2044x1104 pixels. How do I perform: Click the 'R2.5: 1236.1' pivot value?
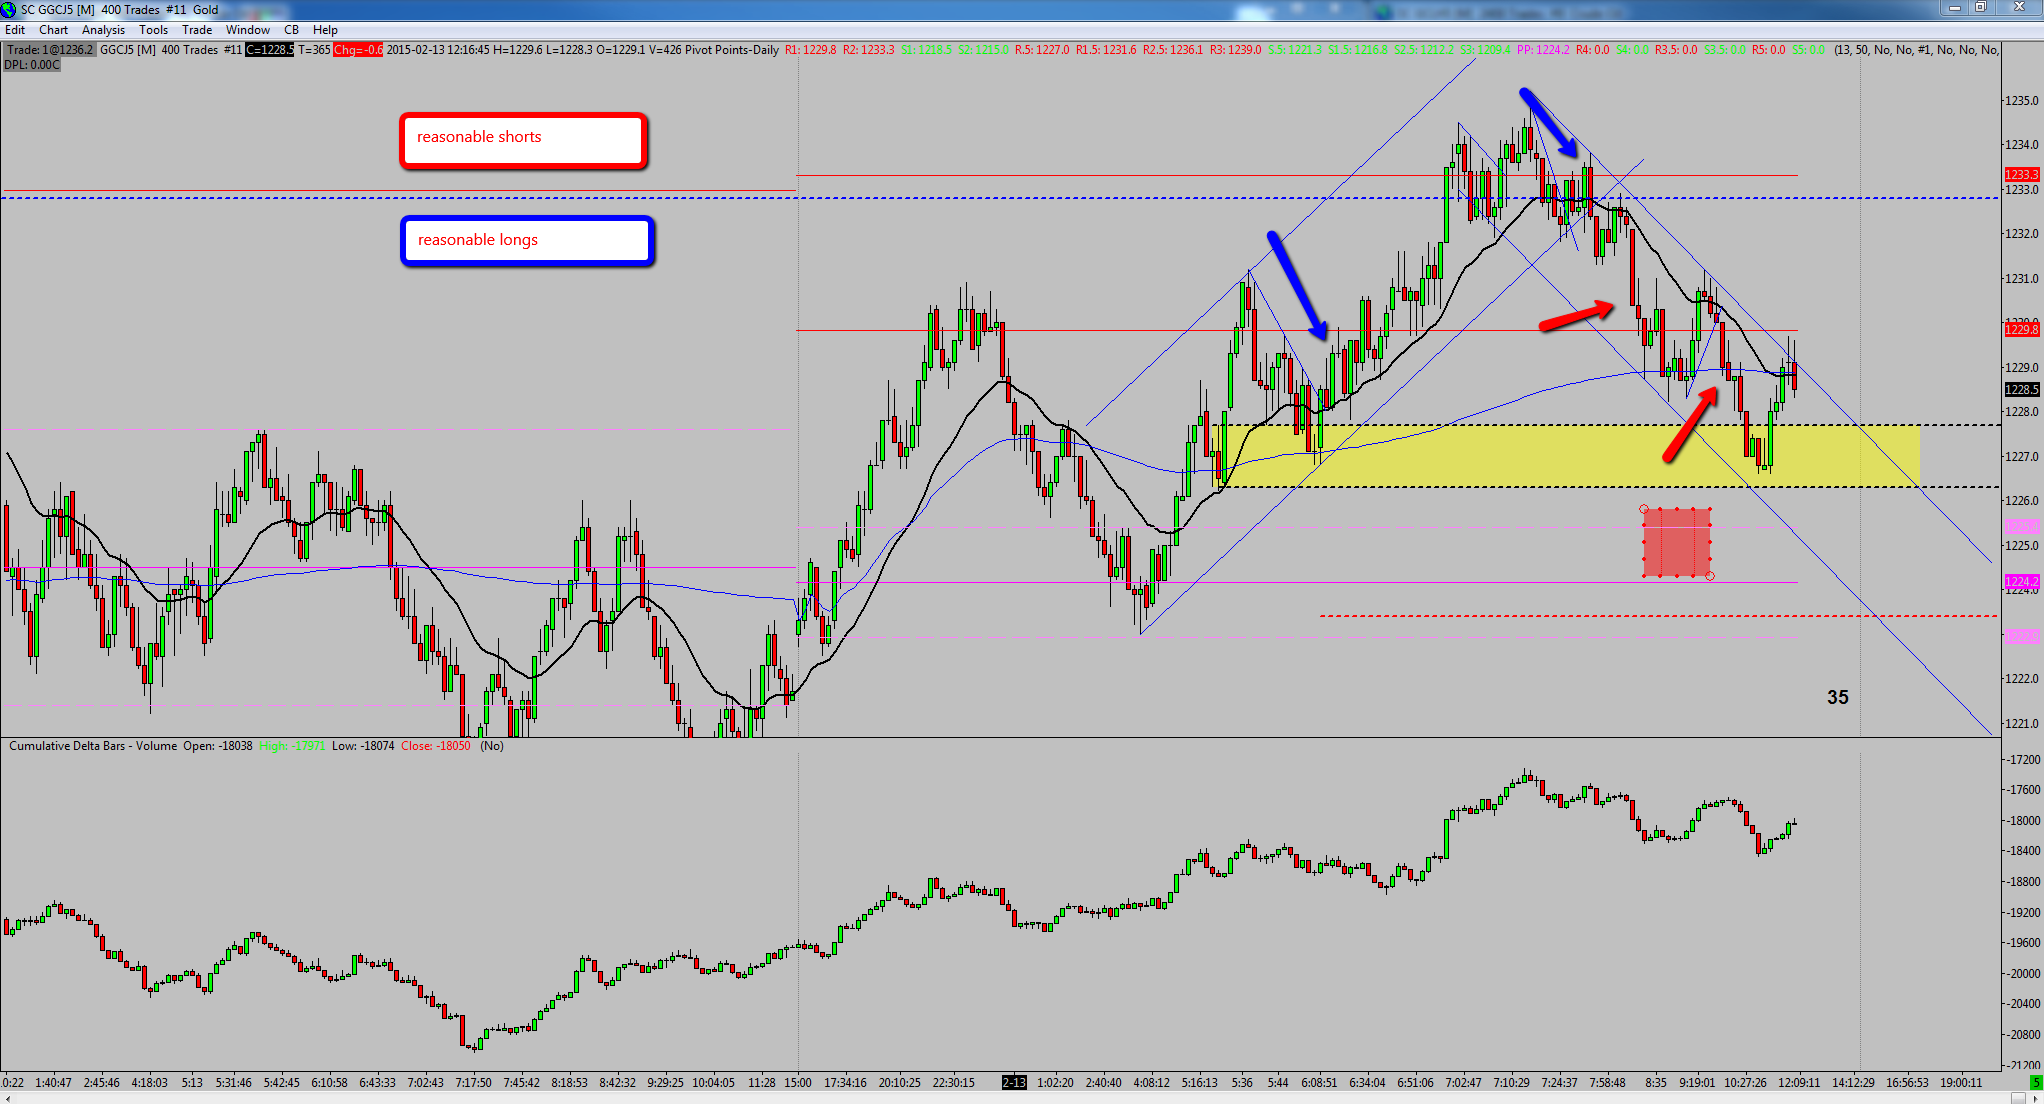click(x=1173, y=50)
